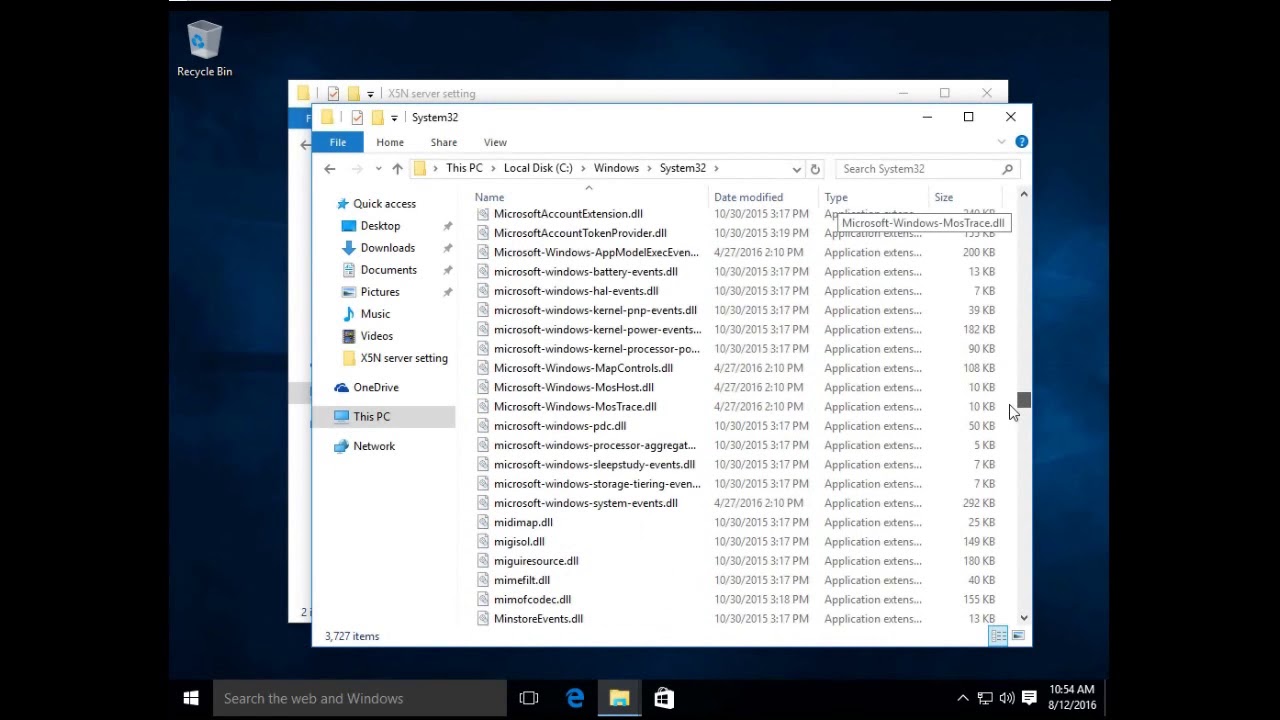Select Microsoft-Windows-MapControls.dll file
Screen dimensions: 1280x720
coord(583,368)
